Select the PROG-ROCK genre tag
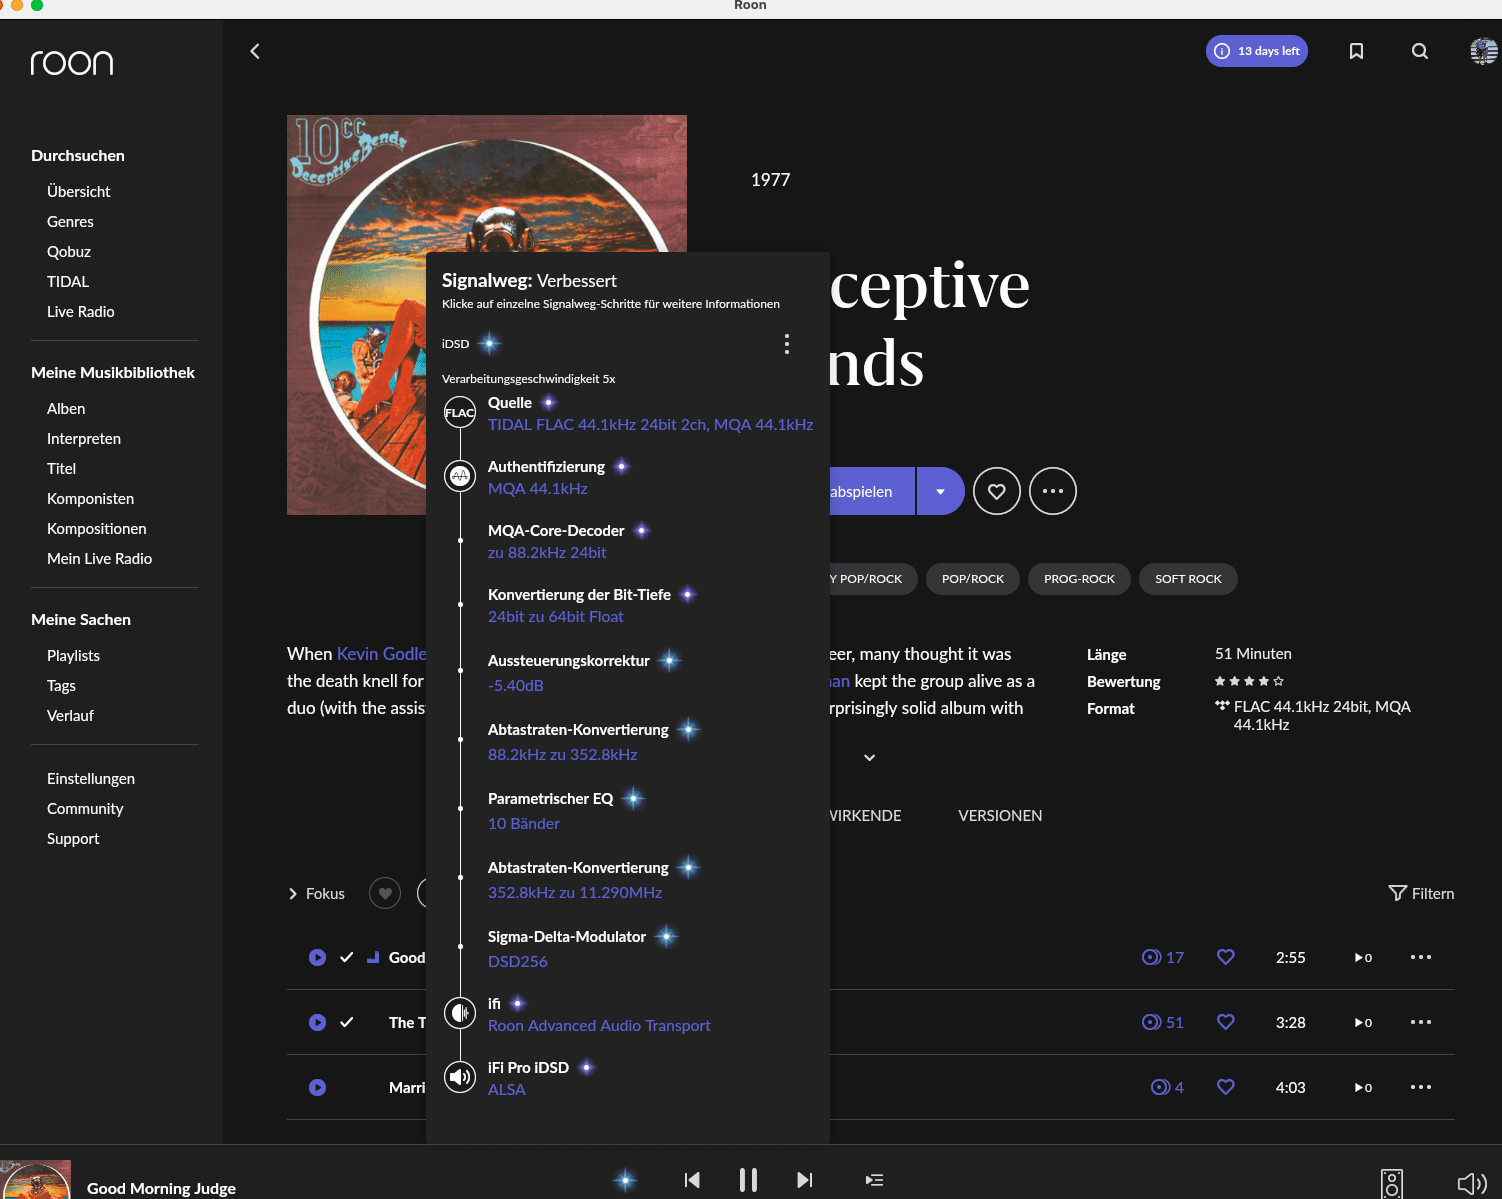1502x1199 pixels. 1079,579
